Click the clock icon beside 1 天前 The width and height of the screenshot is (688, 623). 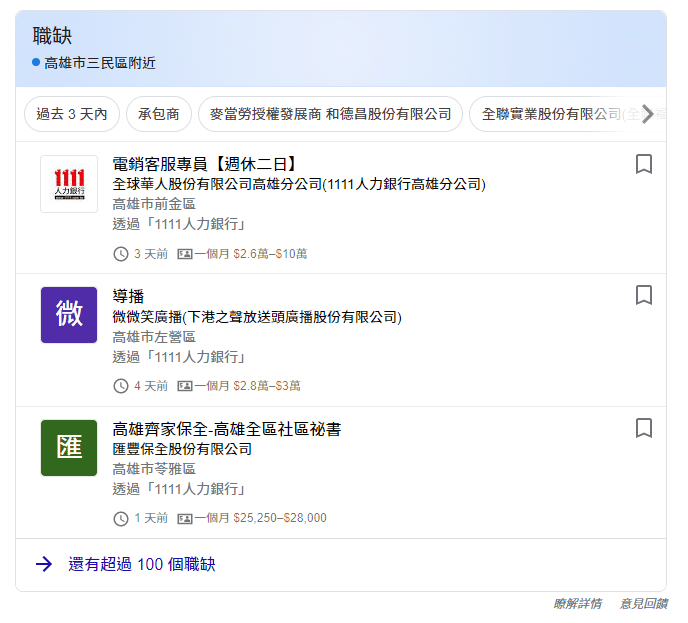[121, 519]
